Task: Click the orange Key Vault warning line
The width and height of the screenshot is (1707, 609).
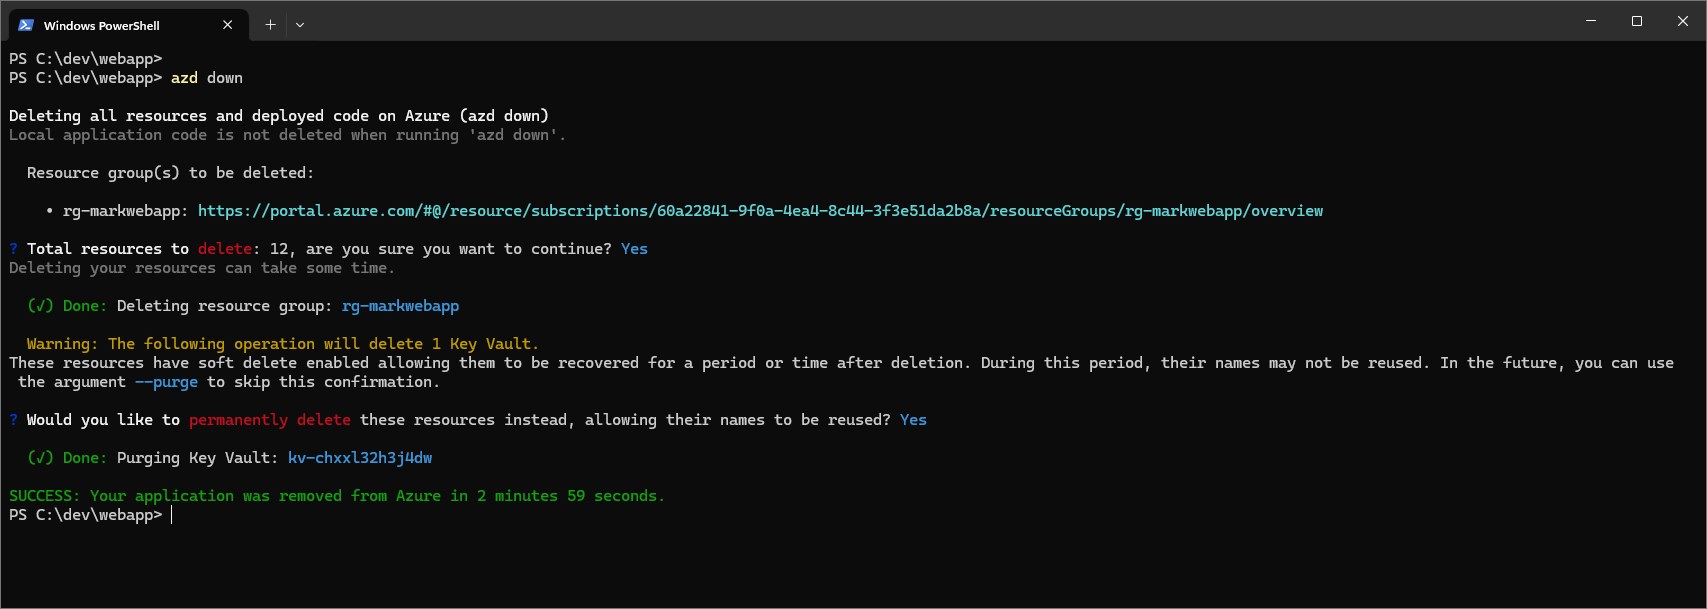Action: [x=282, y=344]
